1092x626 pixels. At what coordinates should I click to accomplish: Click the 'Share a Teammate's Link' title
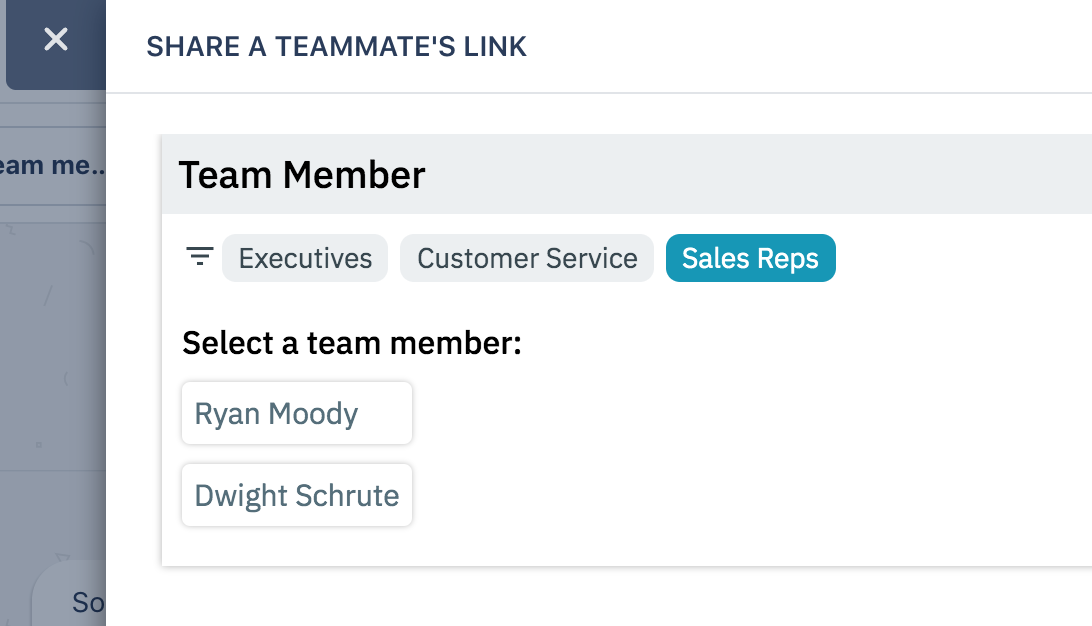point(336,46)
